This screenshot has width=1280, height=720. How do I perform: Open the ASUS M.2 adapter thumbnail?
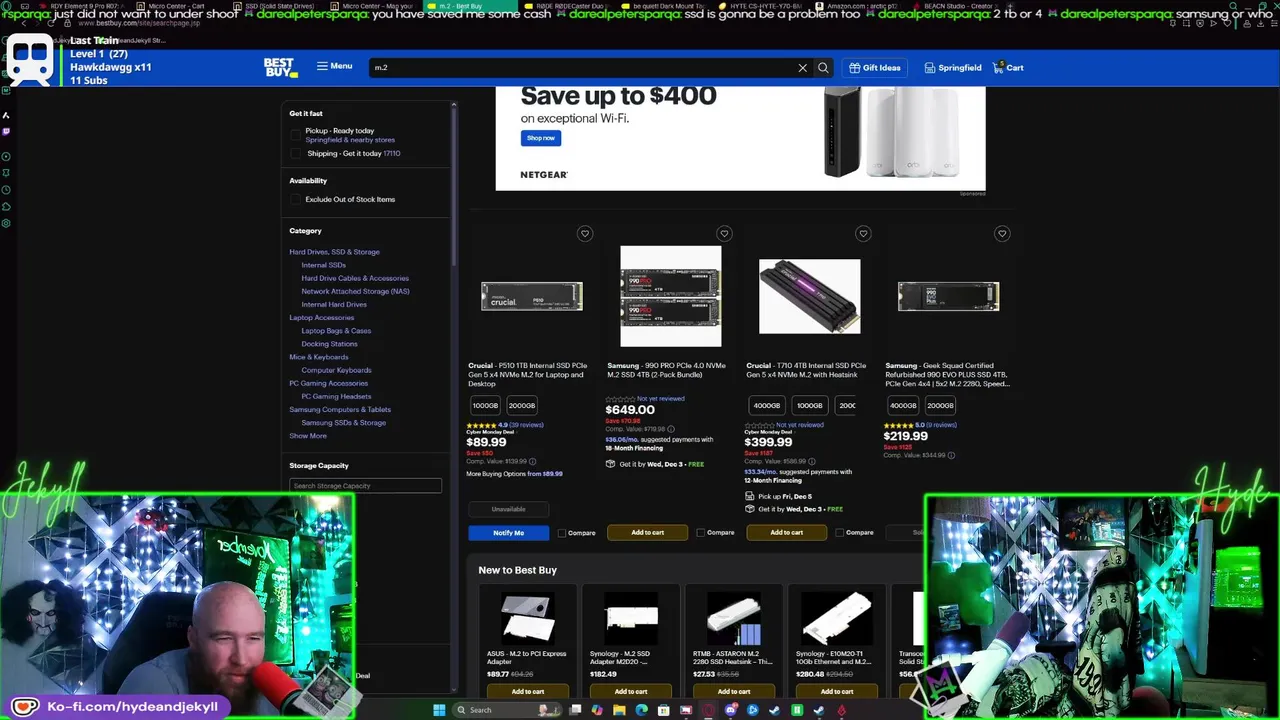coord(527,618)
